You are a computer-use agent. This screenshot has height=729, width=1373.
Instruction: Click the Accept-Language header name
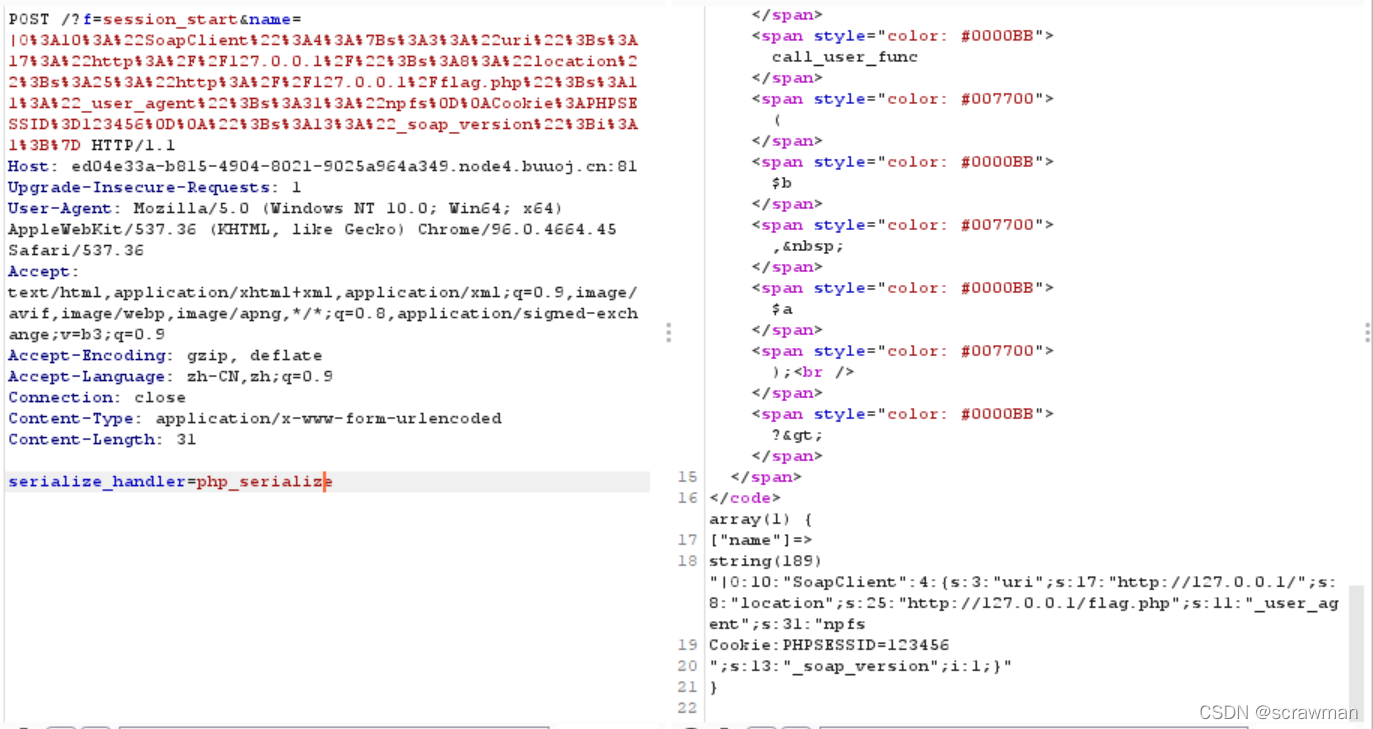(x=89, y=376)
